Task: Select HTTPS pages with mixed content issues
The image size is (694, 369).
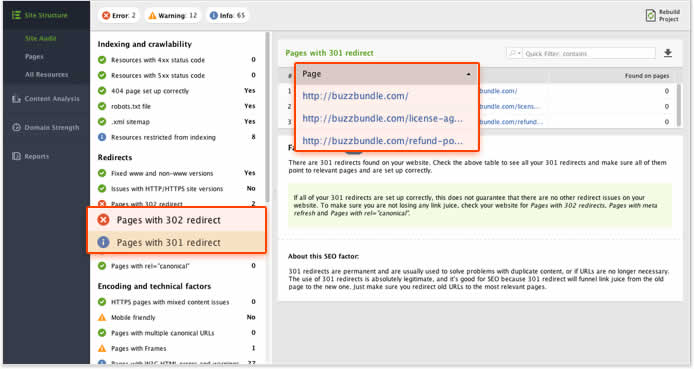Action: (x=177, y=302)
